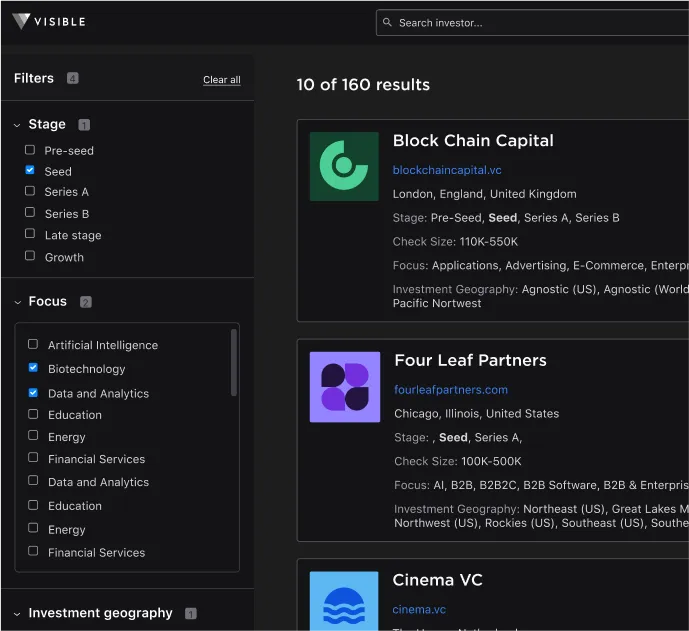
Task: Check the first Financial Services checkbox
Action: [33, 457]
